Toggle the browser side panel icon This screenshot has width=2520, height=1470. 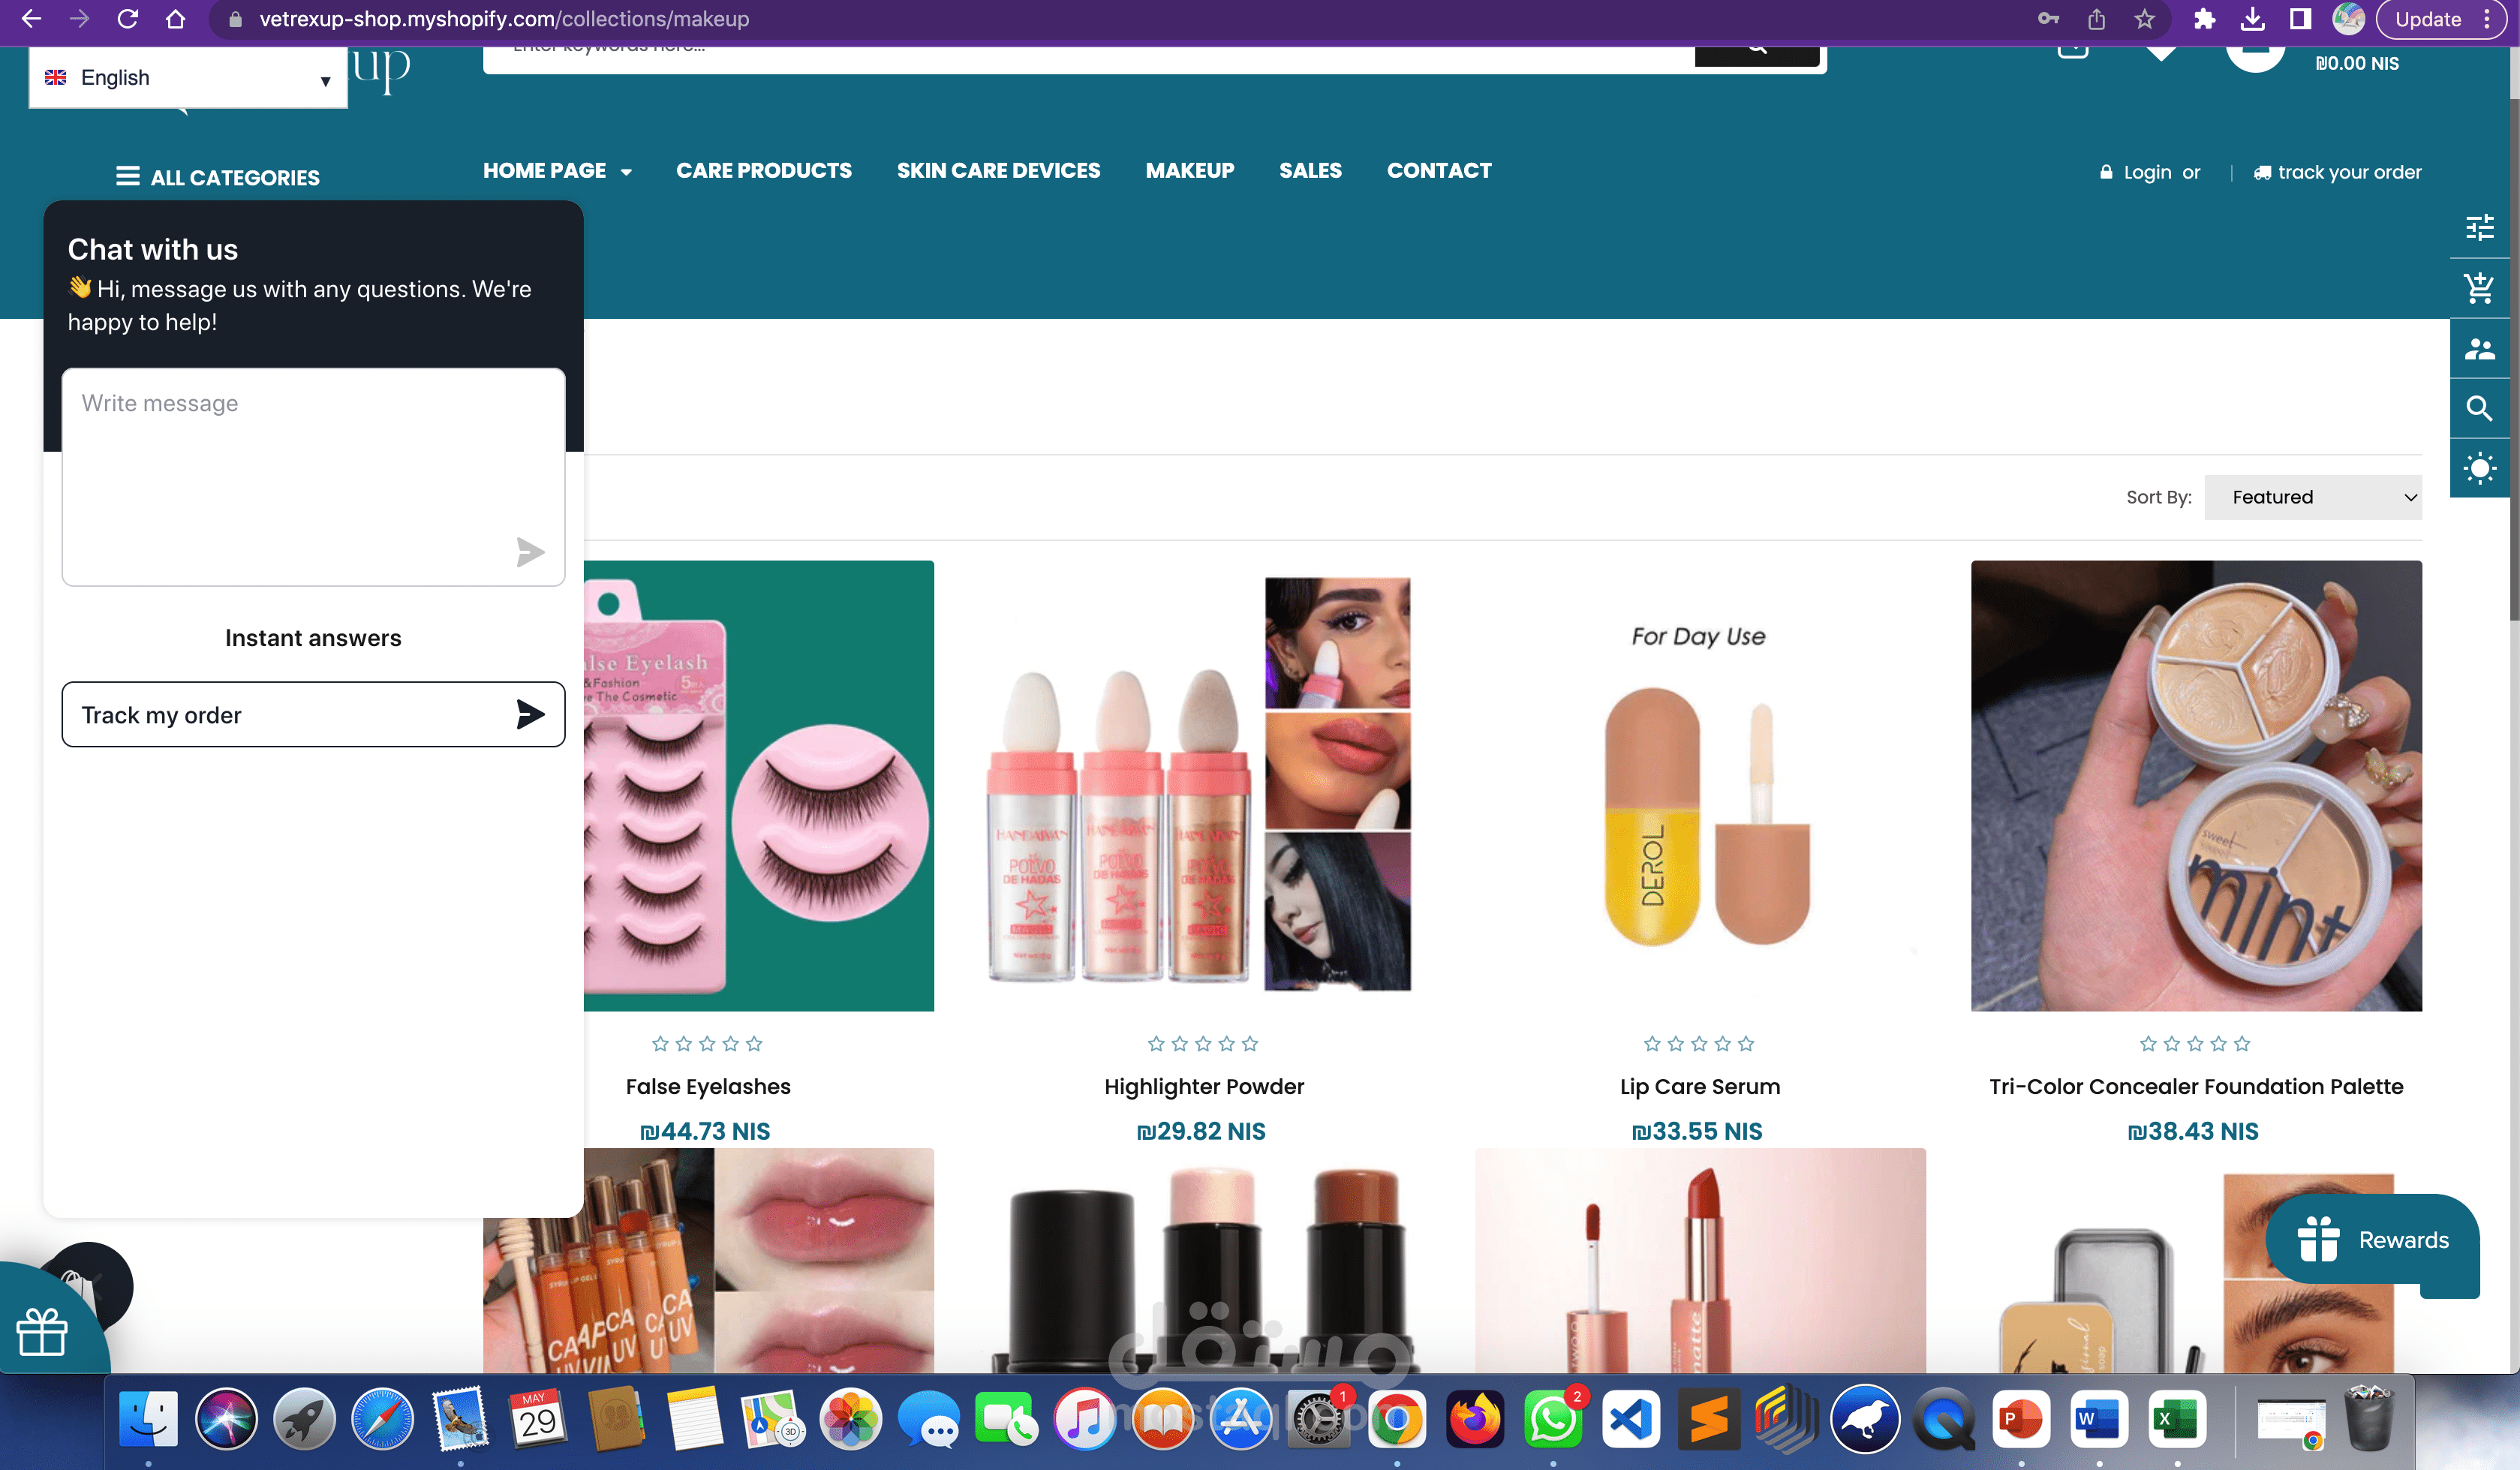pos(2300,19)
